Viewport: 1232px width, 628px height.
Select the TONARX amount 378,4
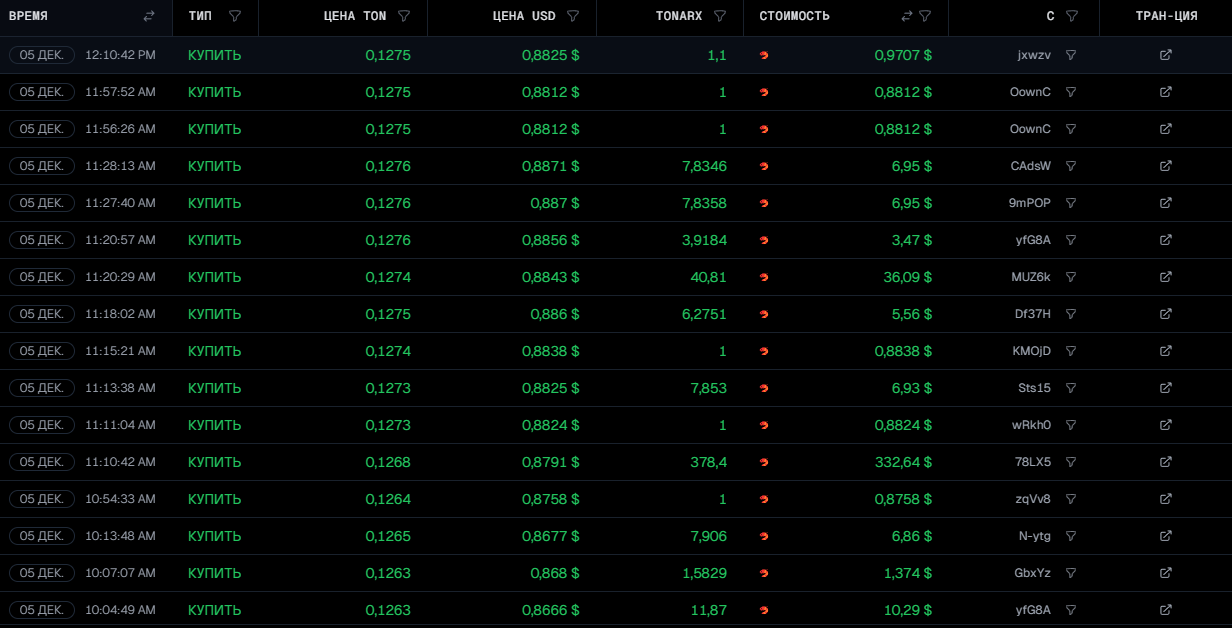[707, 462]
